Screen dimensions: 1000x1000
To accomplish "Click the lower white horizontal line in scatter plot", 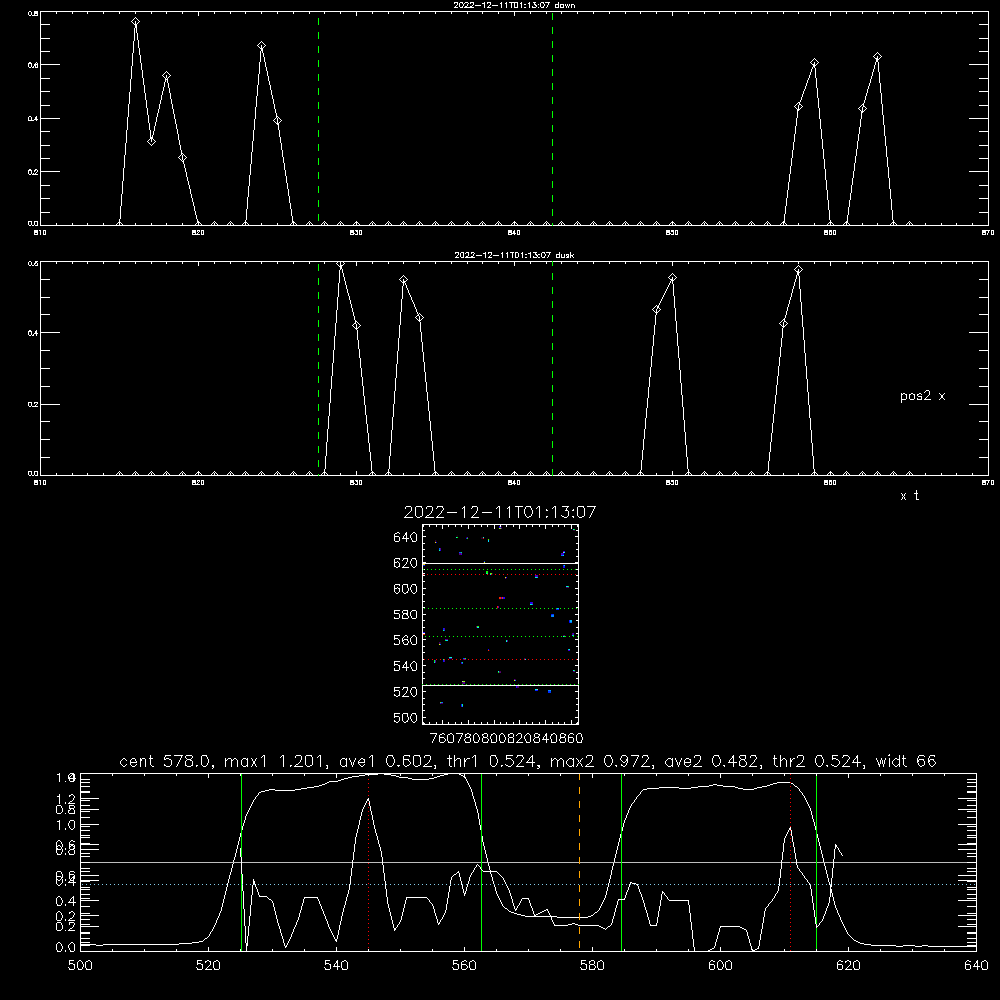I will pos(501,686).
